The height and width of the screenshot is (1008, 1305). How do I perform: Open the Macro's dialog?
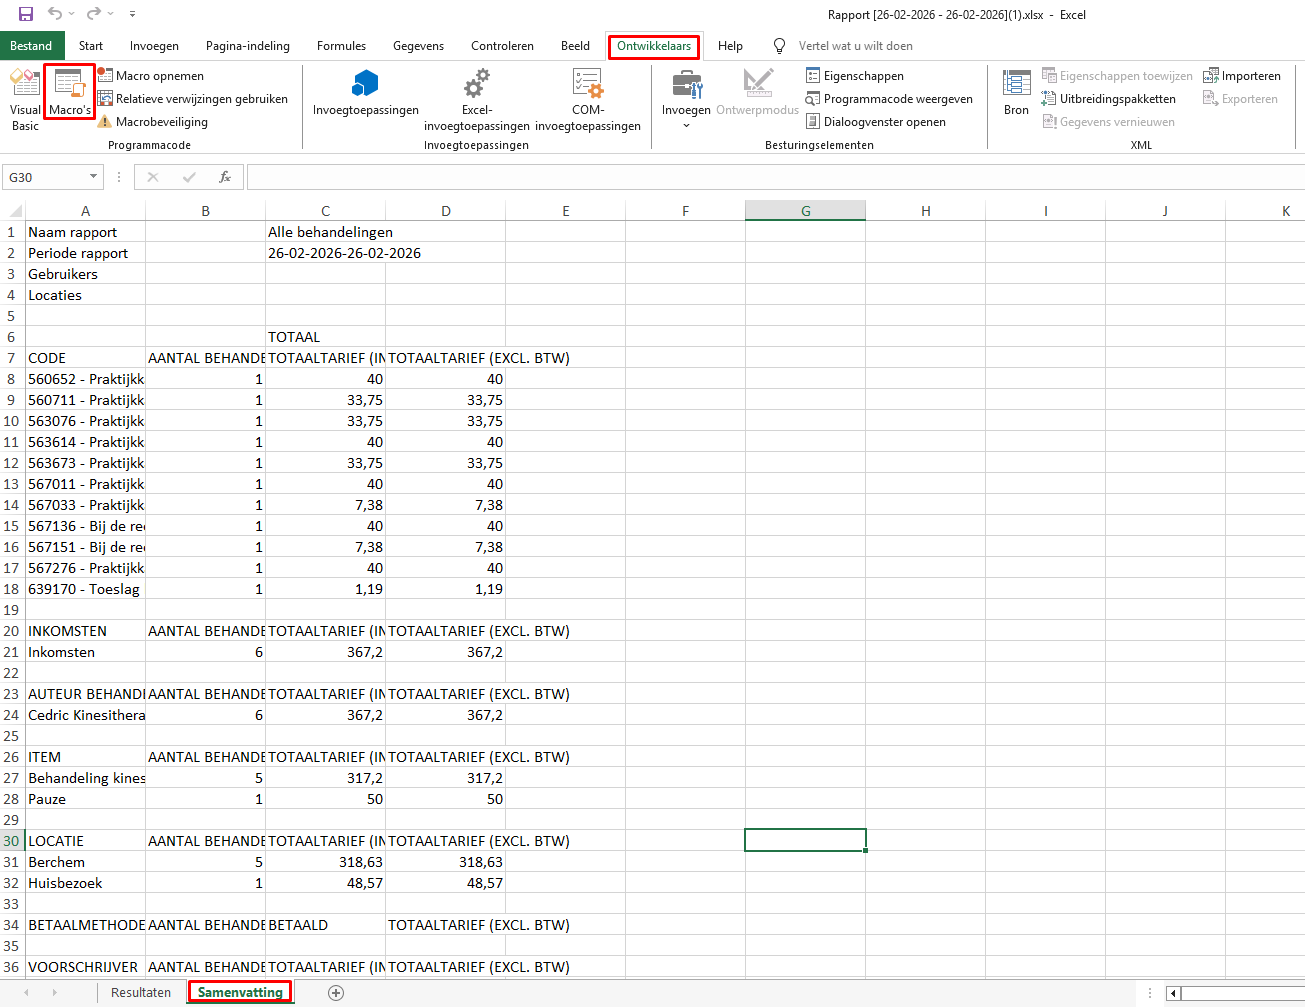pos(69,92)
